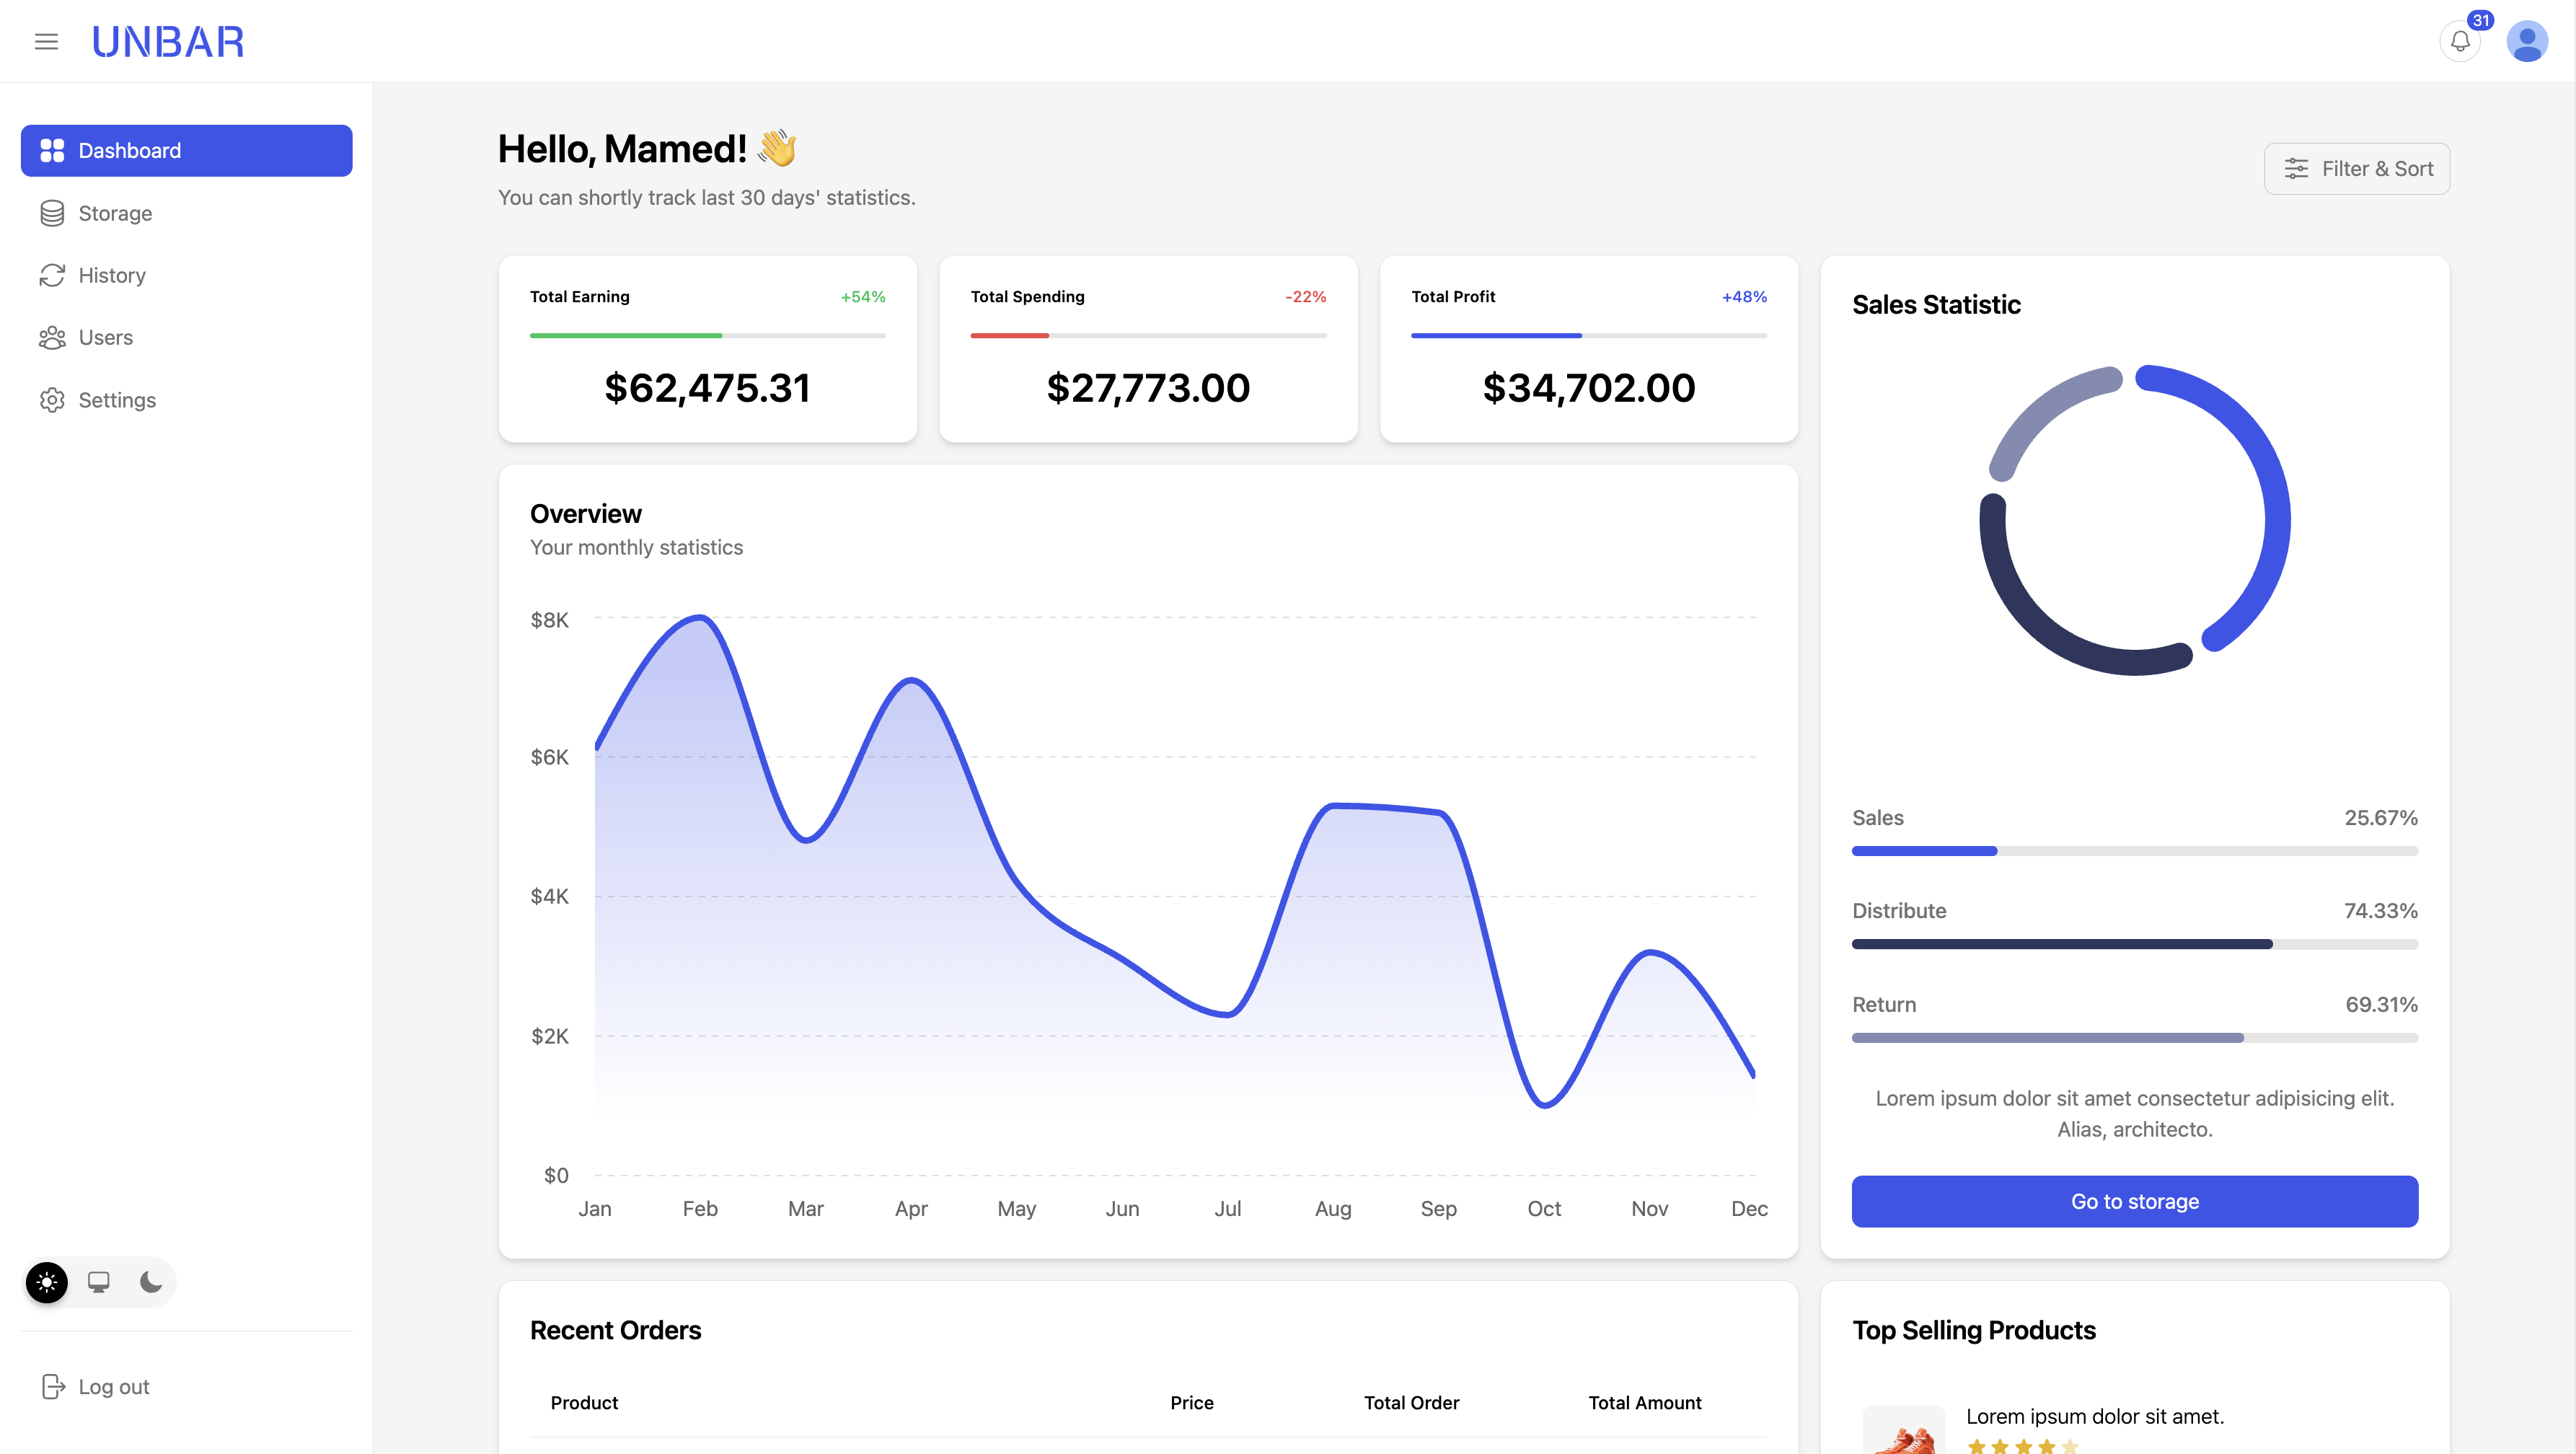Open the Users menu item
The image size is (2576, 1454).
click(x=105, y=338)
